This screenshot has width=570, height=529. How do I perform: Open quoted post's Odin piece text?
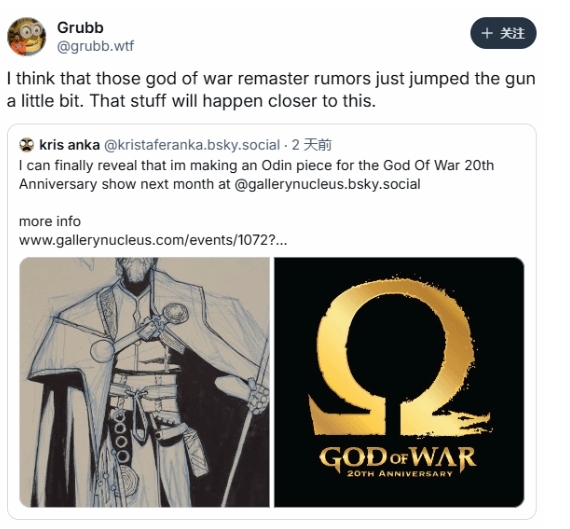coord(256,175)
